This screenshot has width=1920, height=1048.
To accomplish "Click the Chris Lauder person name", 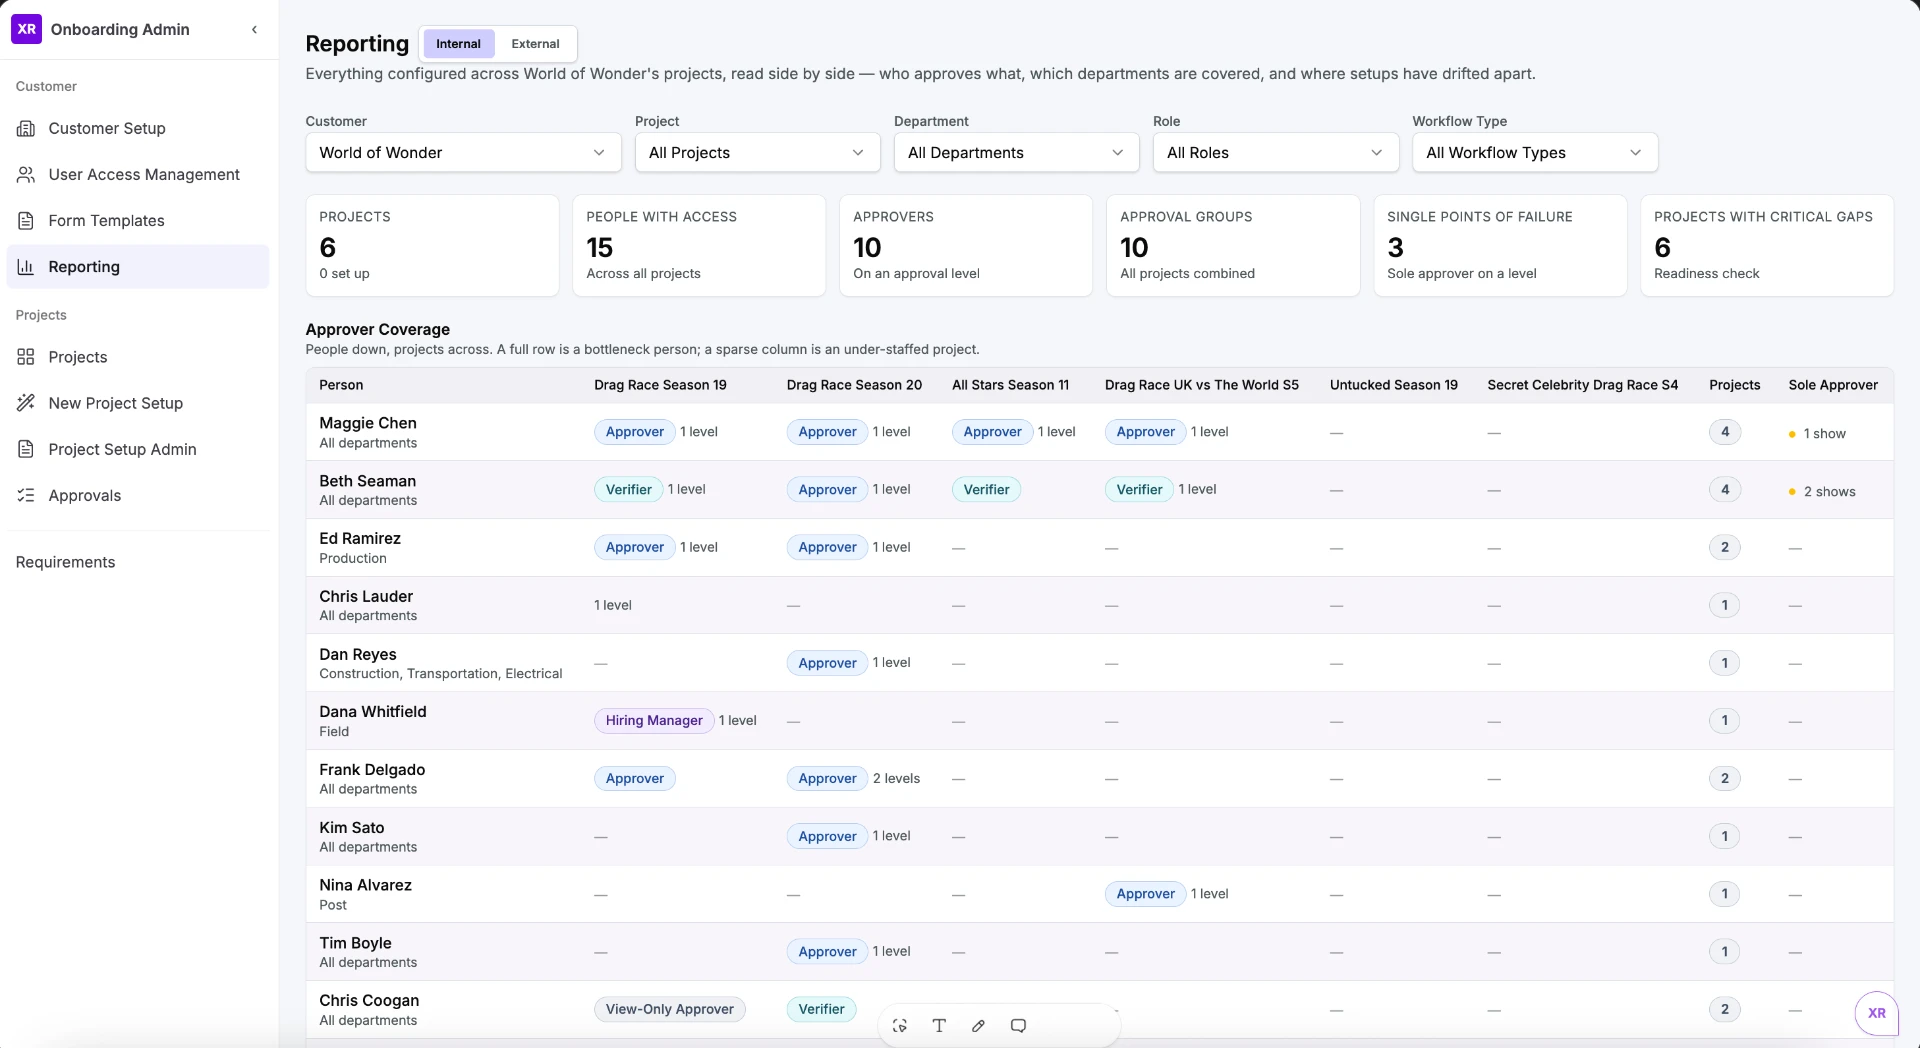I will (366, 597).
